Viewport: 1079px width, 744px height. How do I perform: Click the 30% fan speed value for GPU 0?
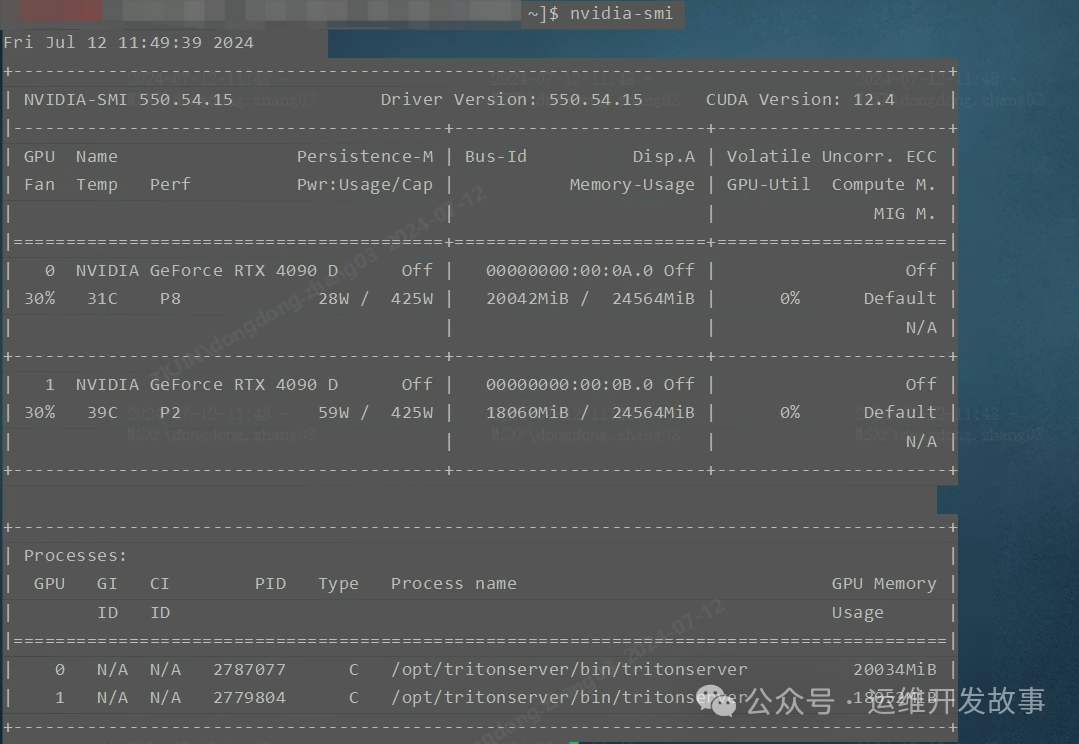pyautogui.click(x=40, y=297)
